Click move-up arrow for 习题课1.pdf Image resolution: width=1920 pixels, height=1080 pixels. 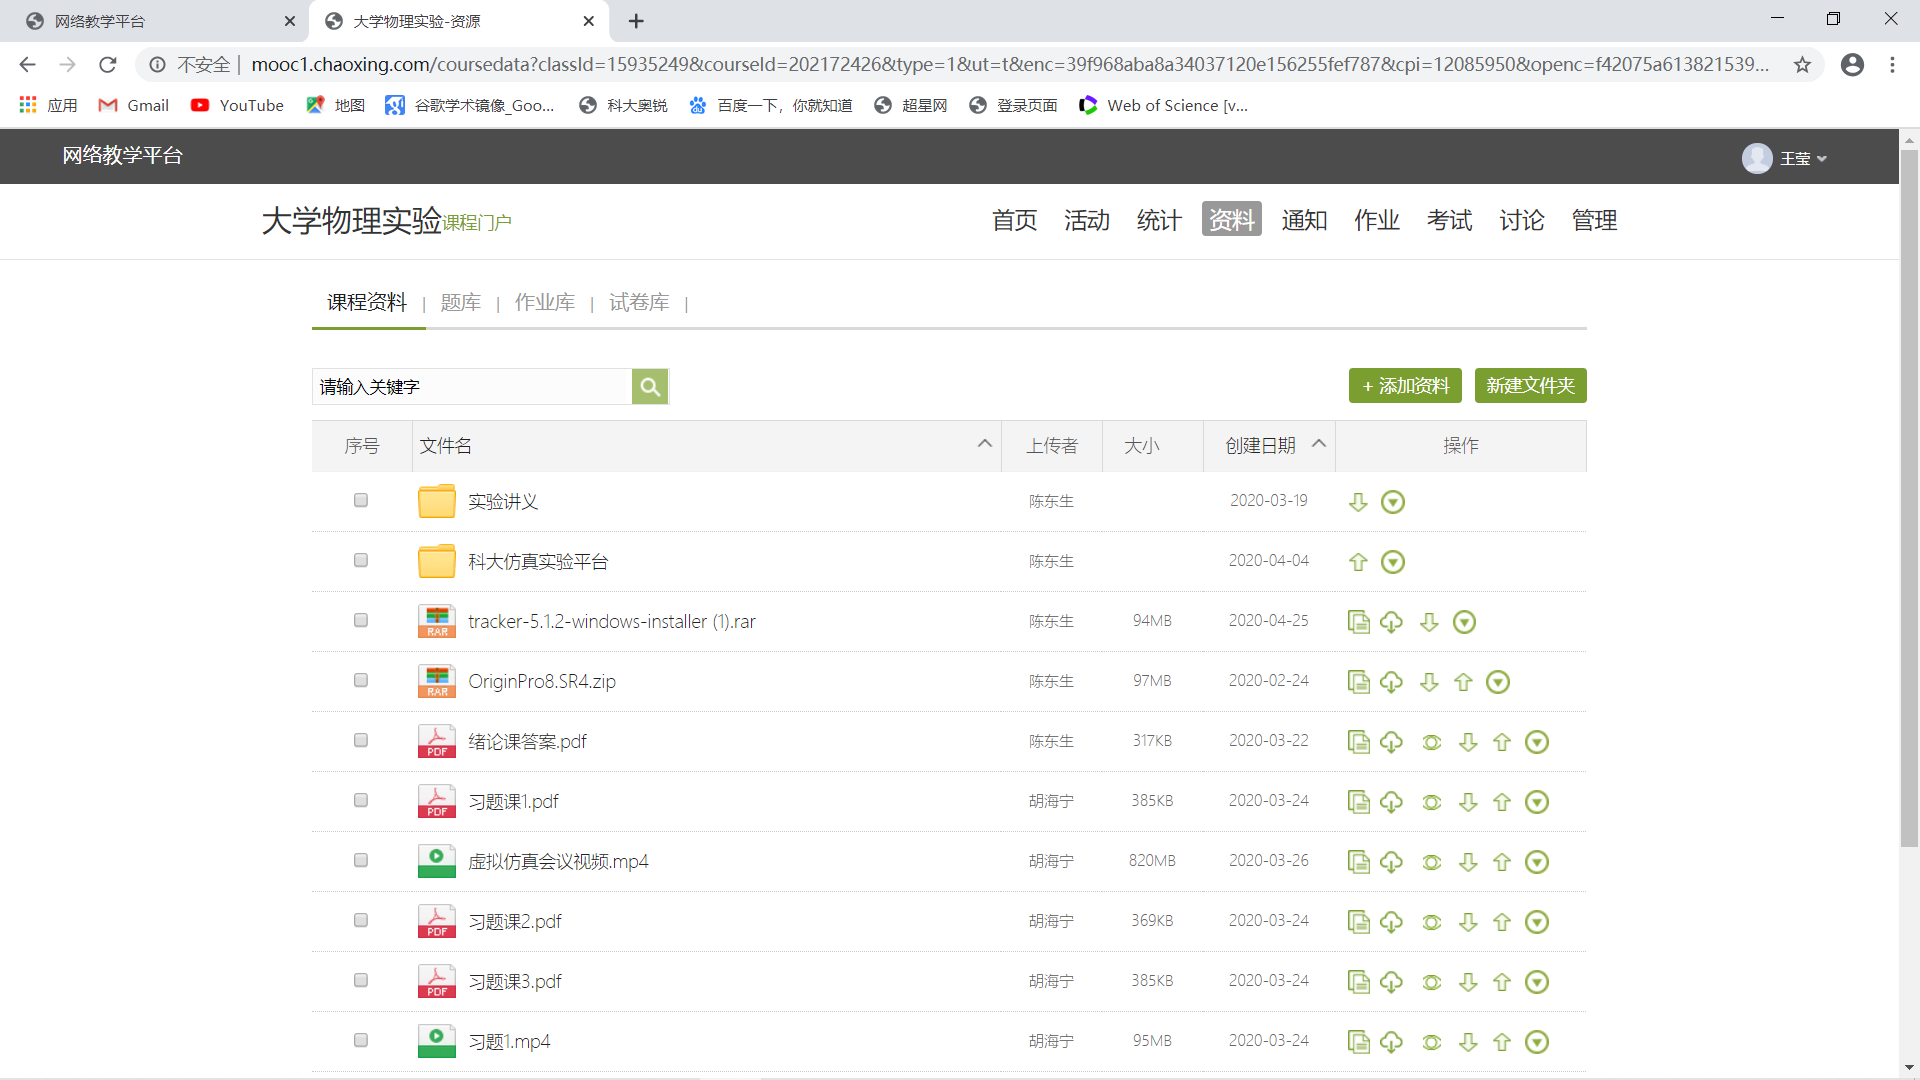tap(1502, 802)
